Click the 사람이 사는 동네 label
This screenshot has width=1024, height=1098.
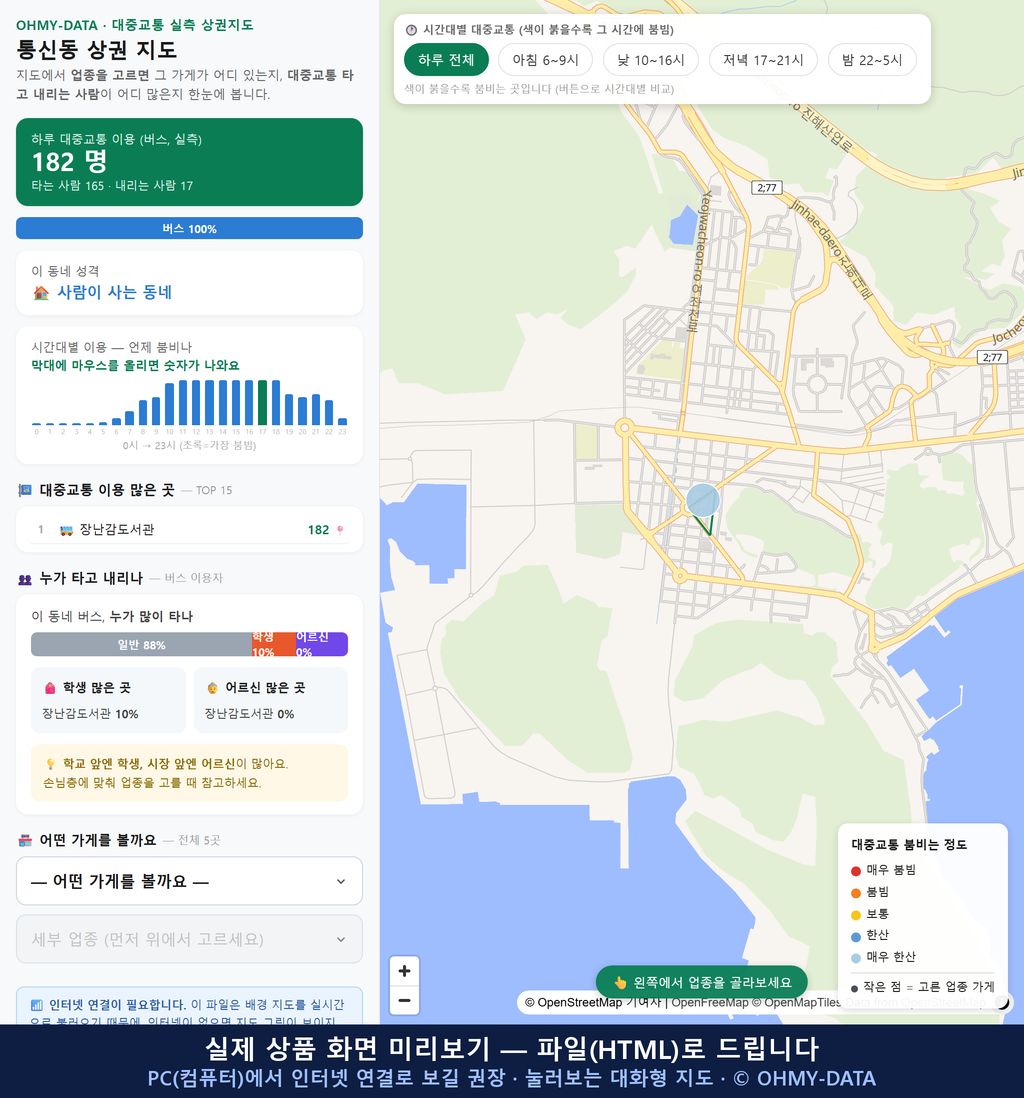point(114,292)
